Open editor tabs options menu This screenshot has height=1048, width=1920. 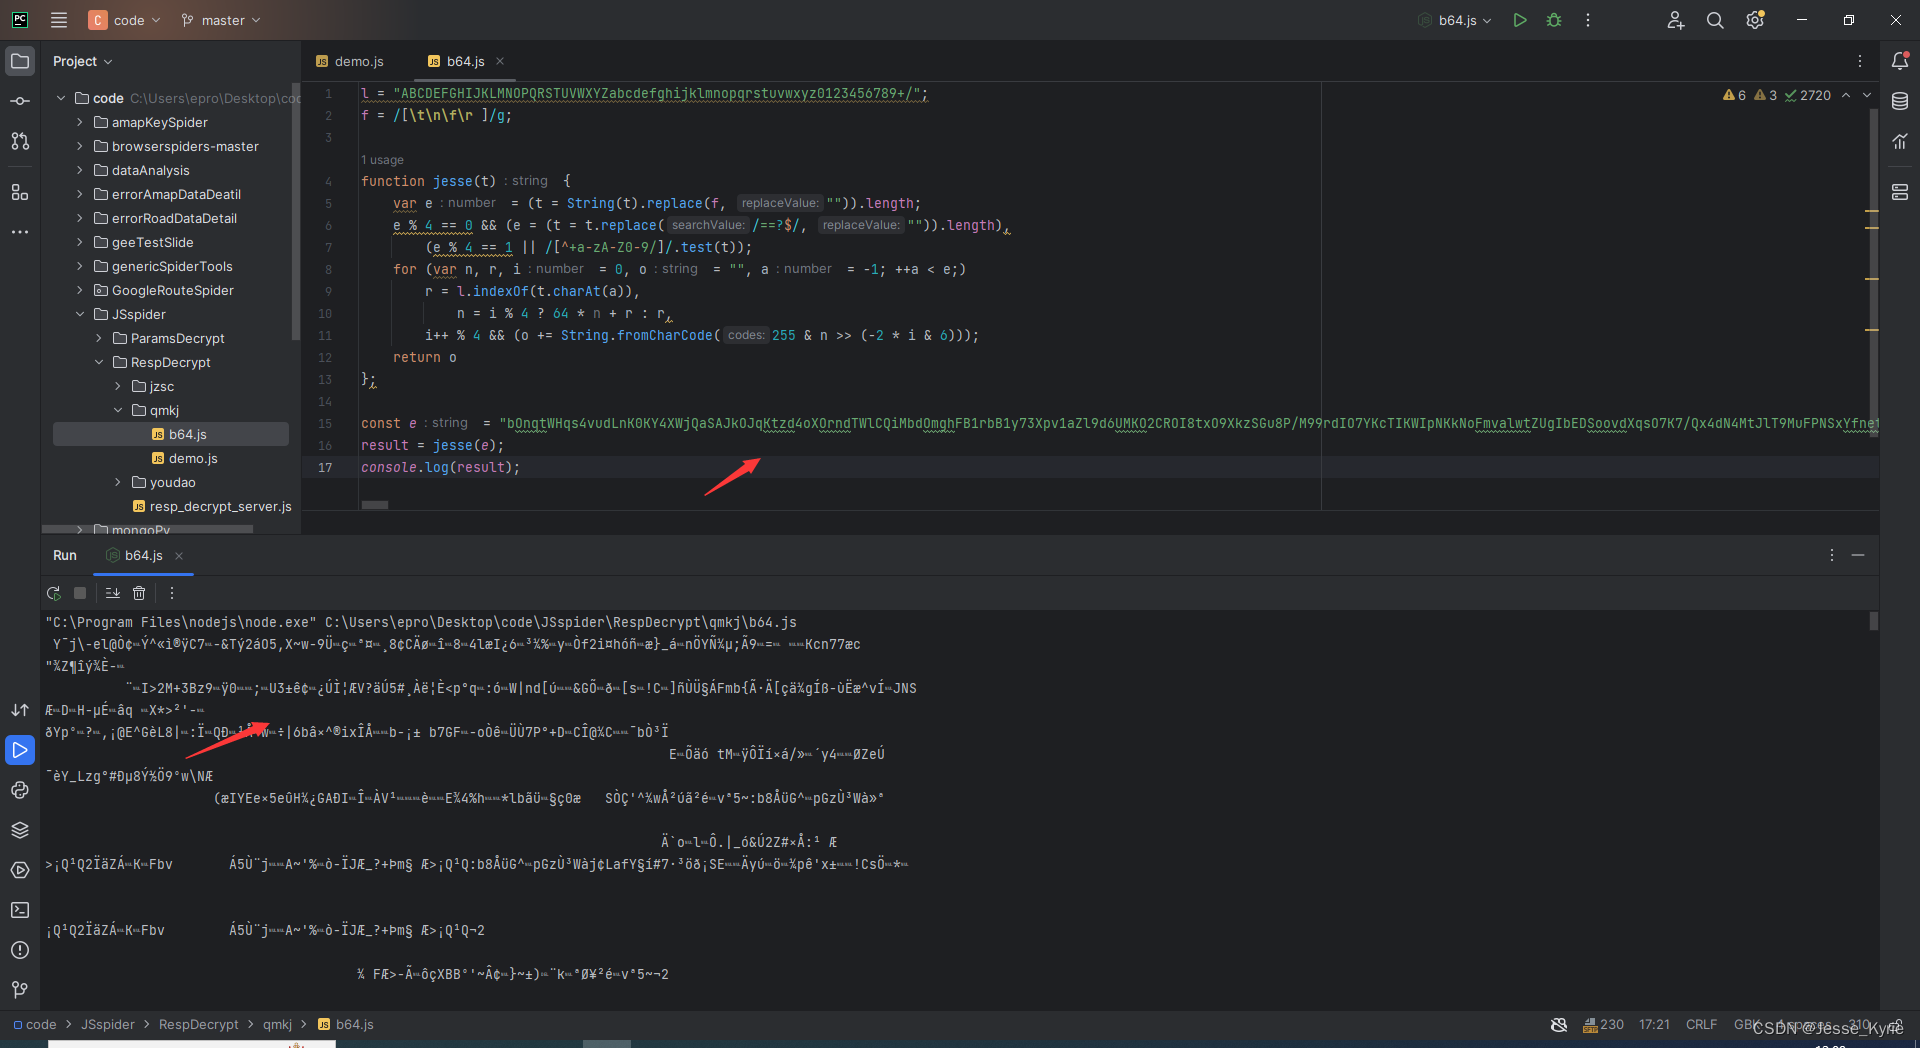tap(1860, 61)
